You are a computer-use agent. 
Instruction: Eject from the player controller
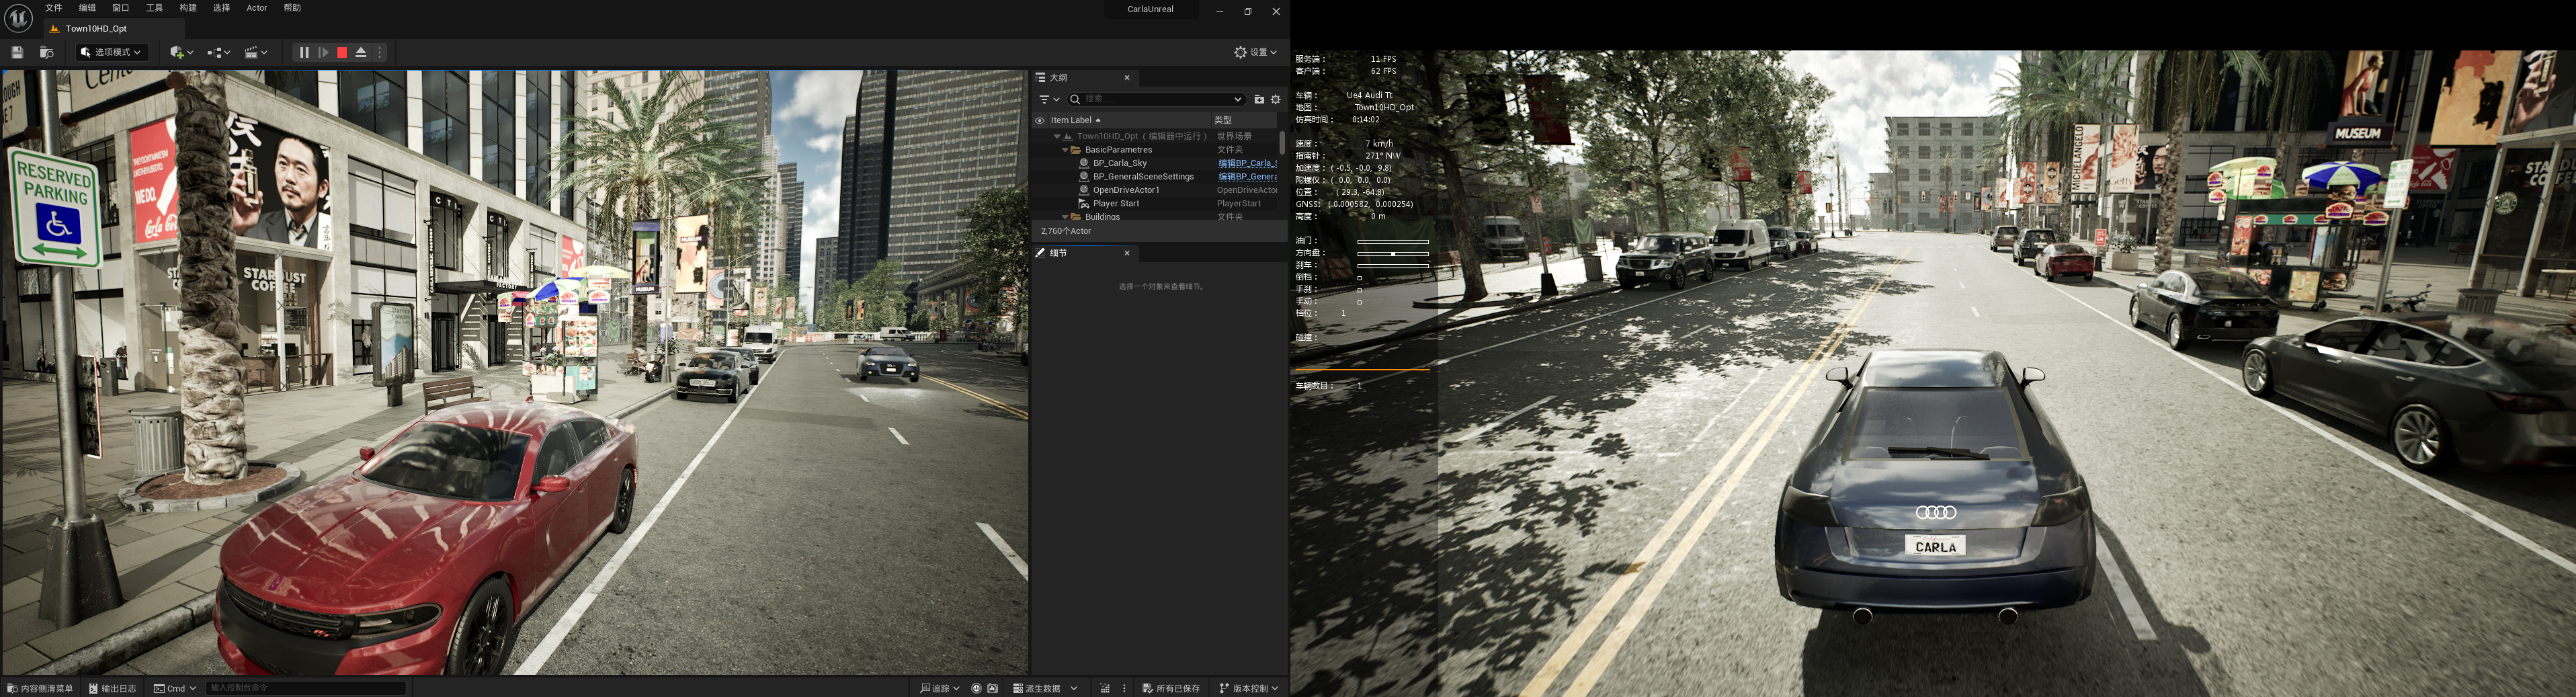(361, 52)
